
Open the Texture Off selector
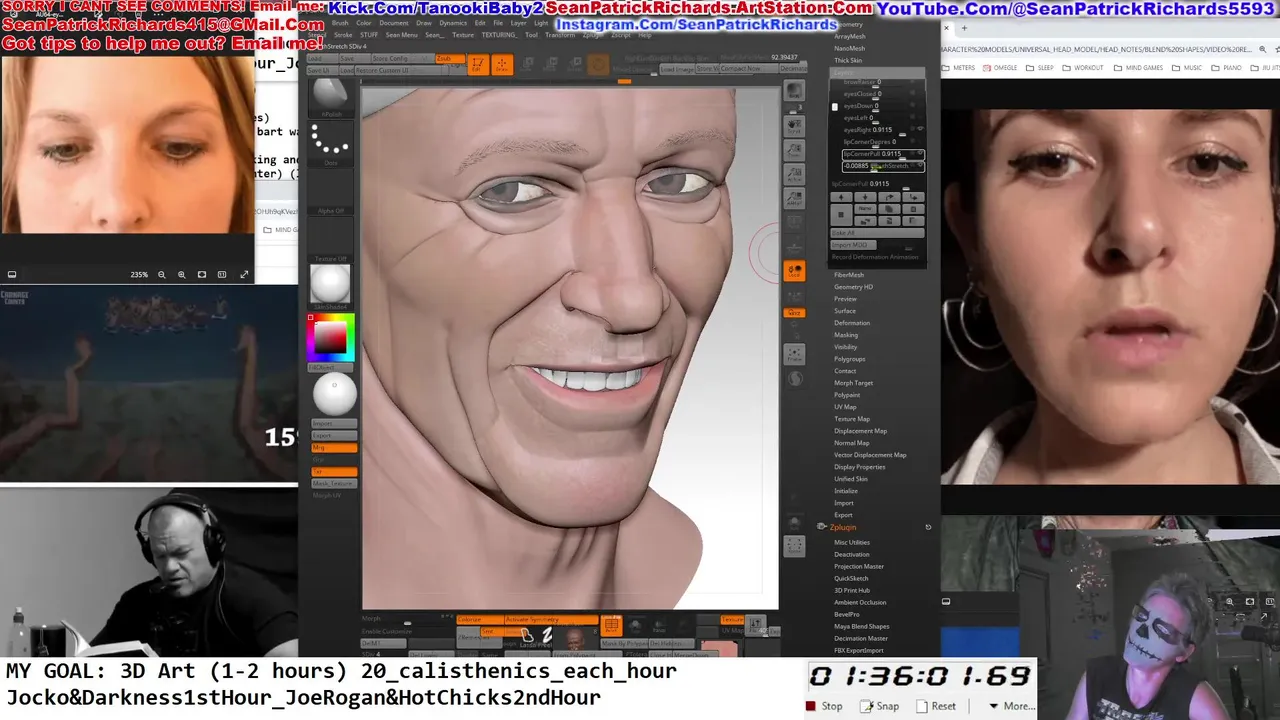point(330,240)
